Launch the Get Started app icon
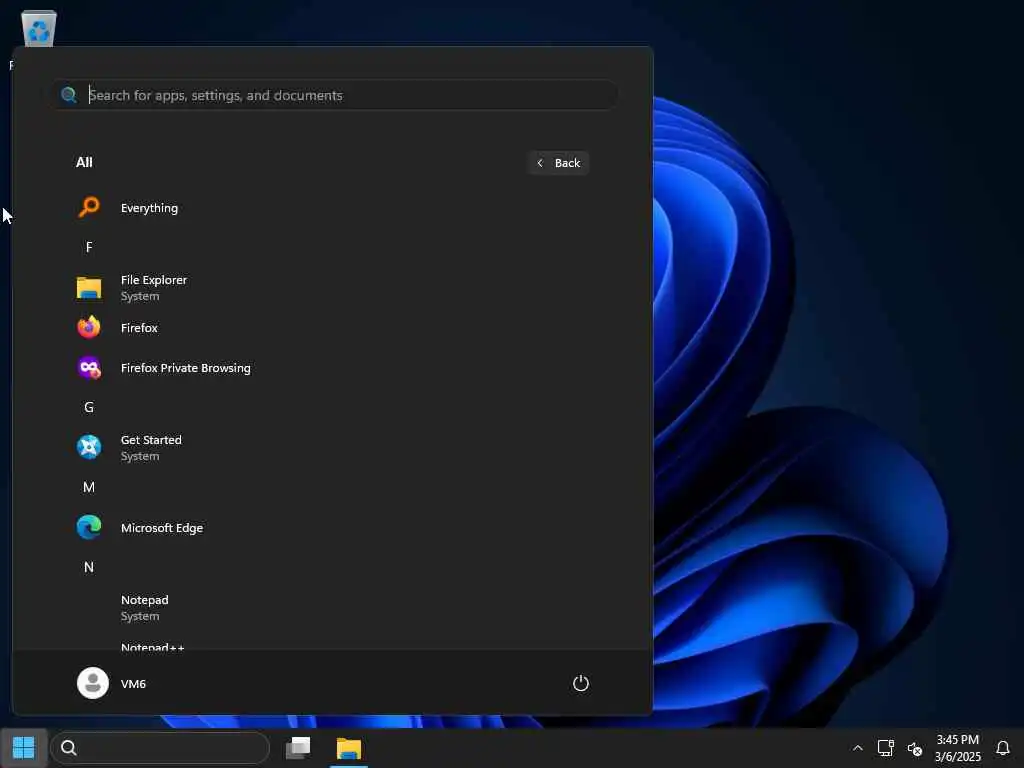Viewport: 1024px width, 768px height. click(x=89, y=447)
